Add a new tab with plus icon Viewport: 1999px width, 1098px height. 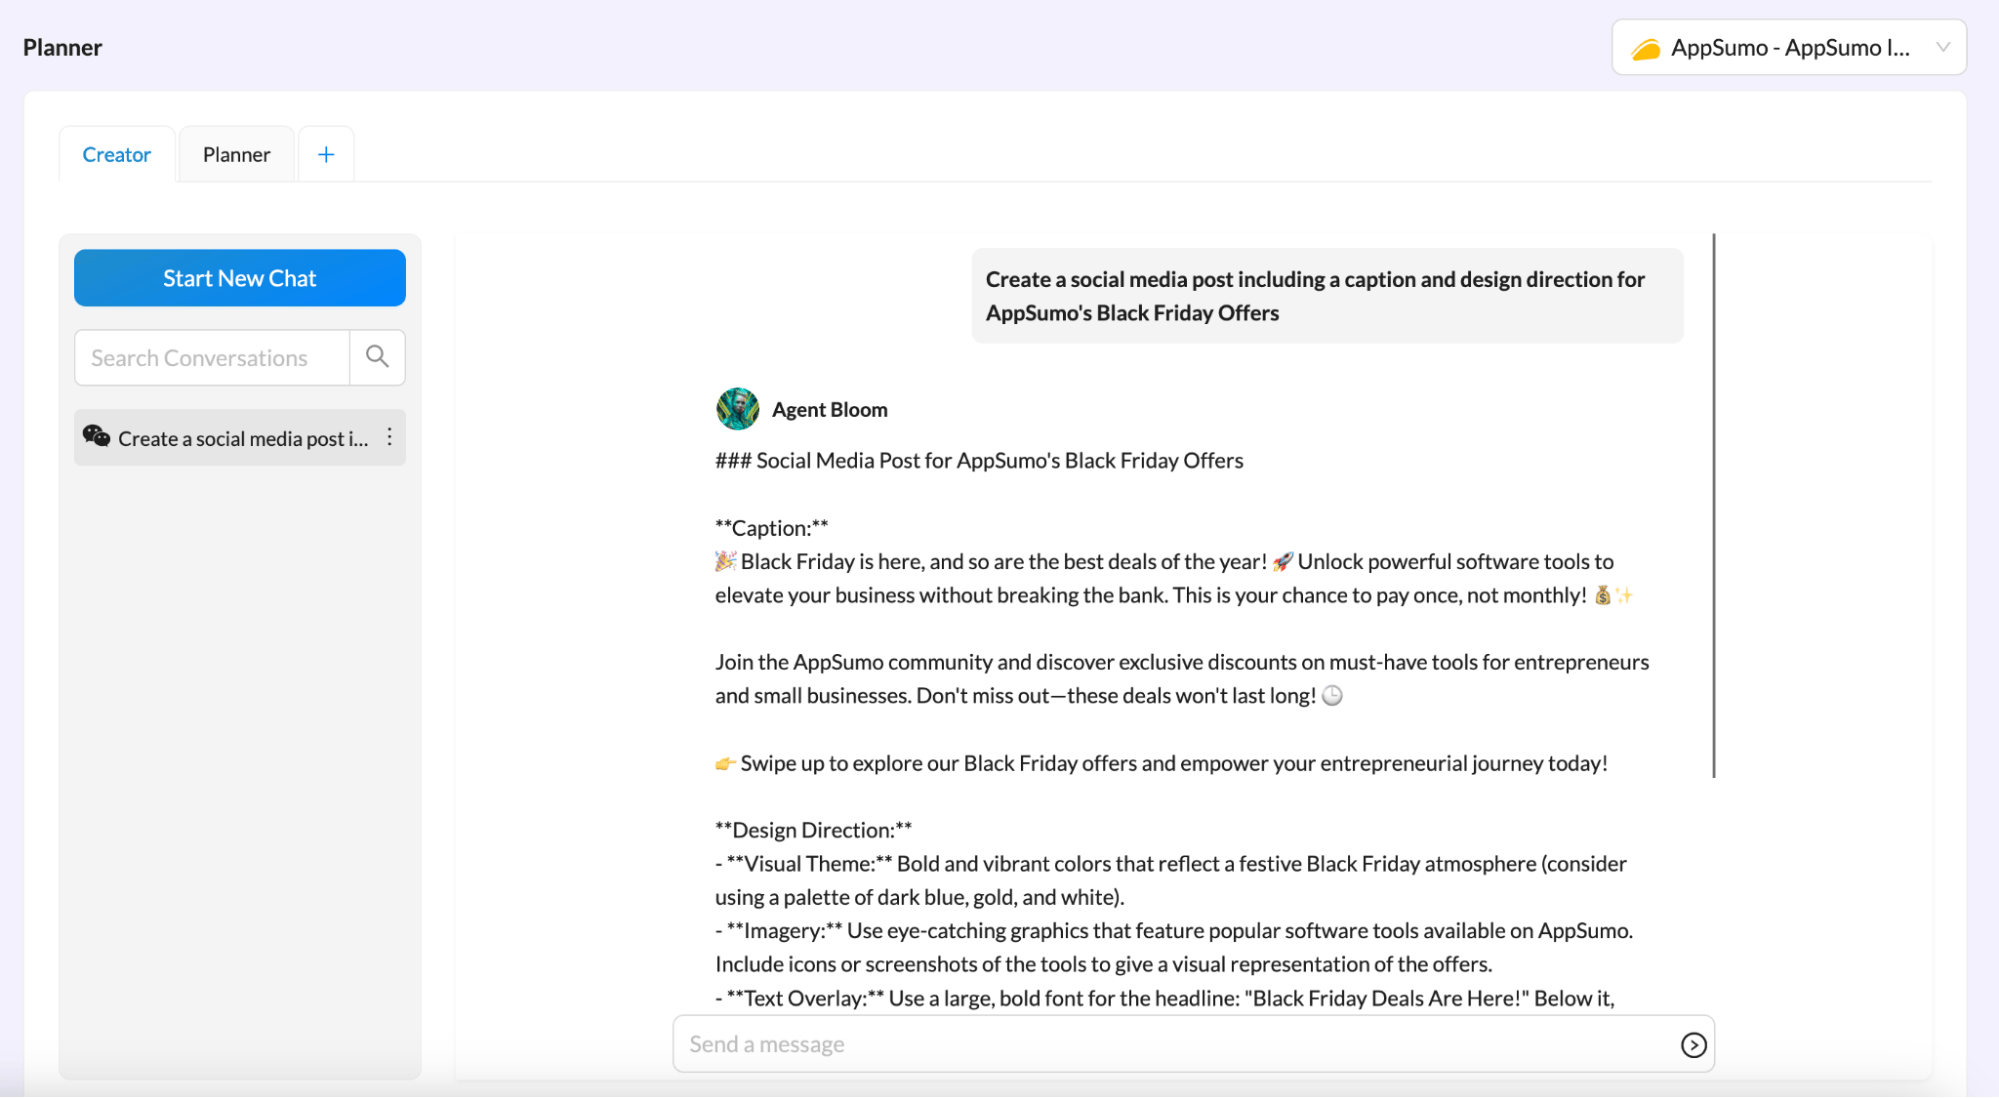point(326,154)
